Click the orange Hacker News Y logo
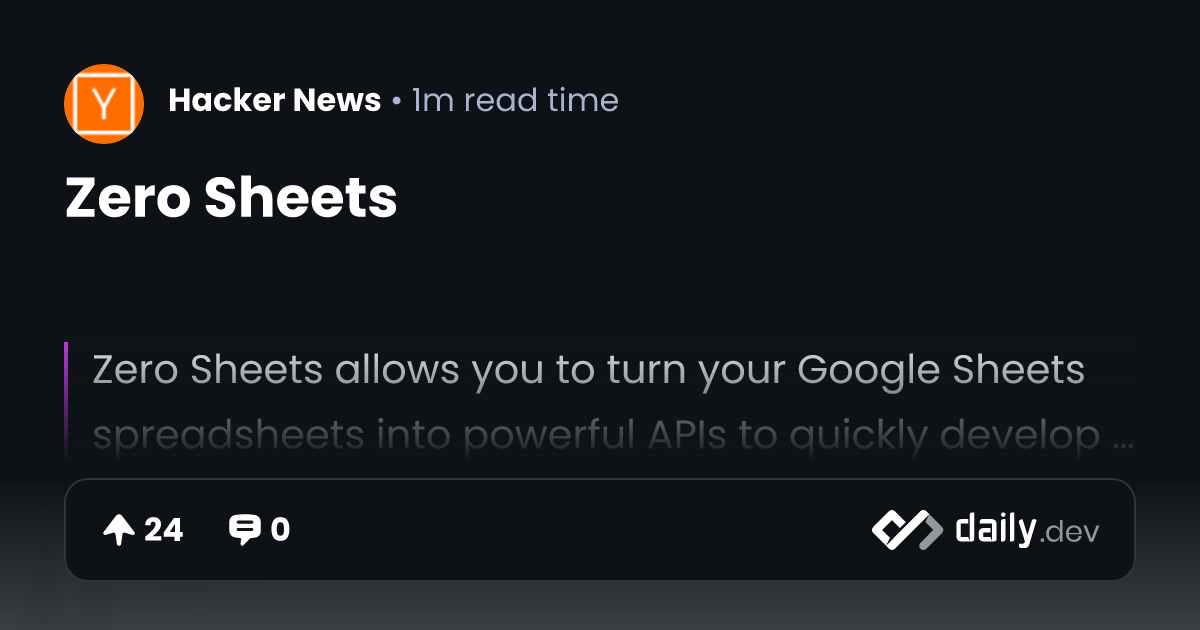Screen dimensions: 1200x630 (104, 104)
